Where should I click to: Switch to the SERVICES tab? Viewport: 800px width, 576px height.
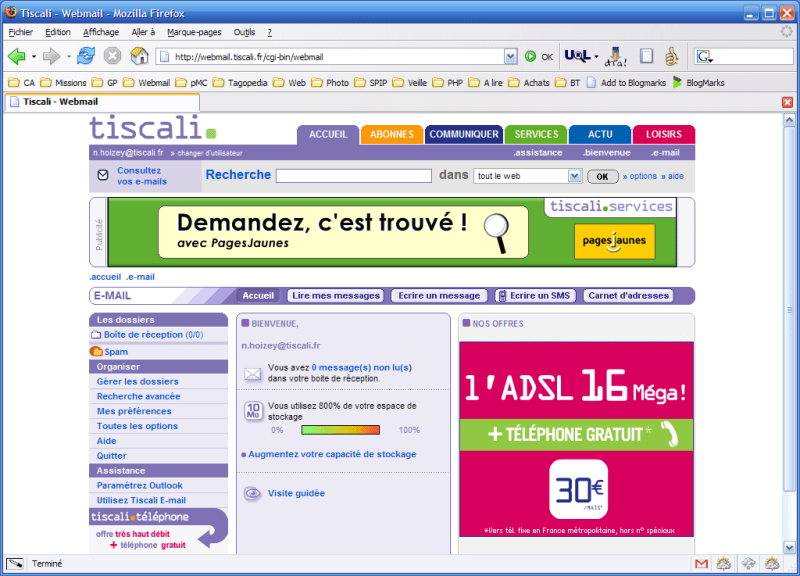point(536,135)
